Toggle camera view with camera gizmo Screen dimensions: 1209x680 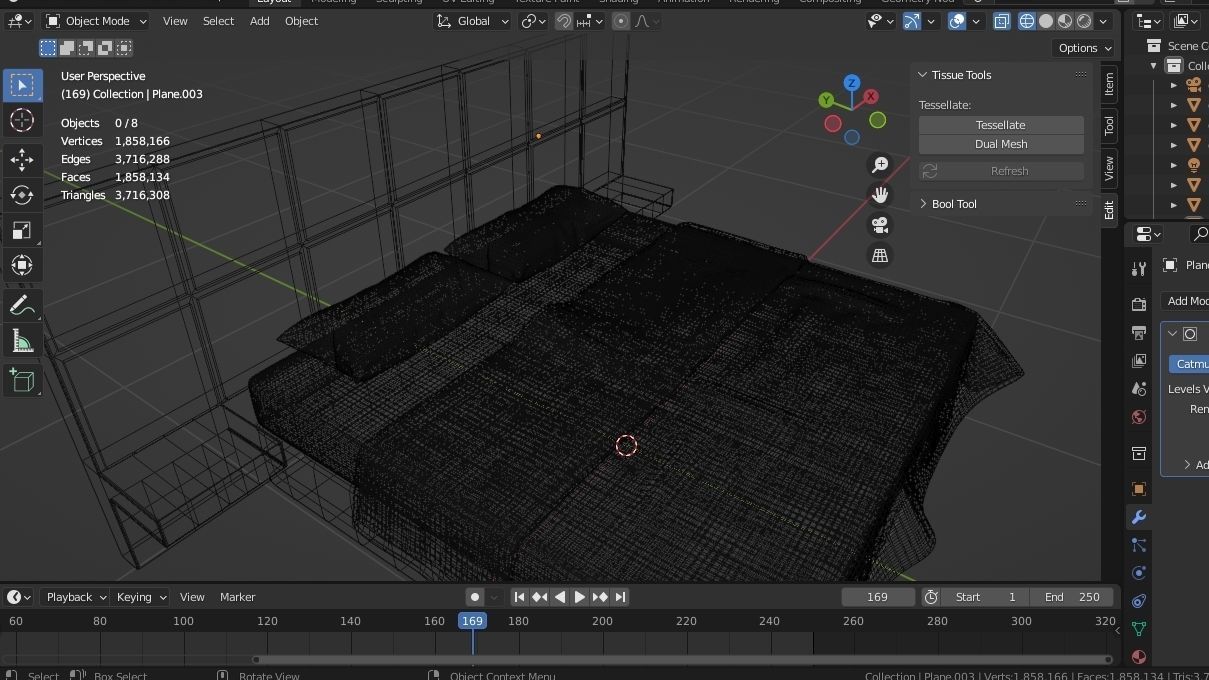880,225
